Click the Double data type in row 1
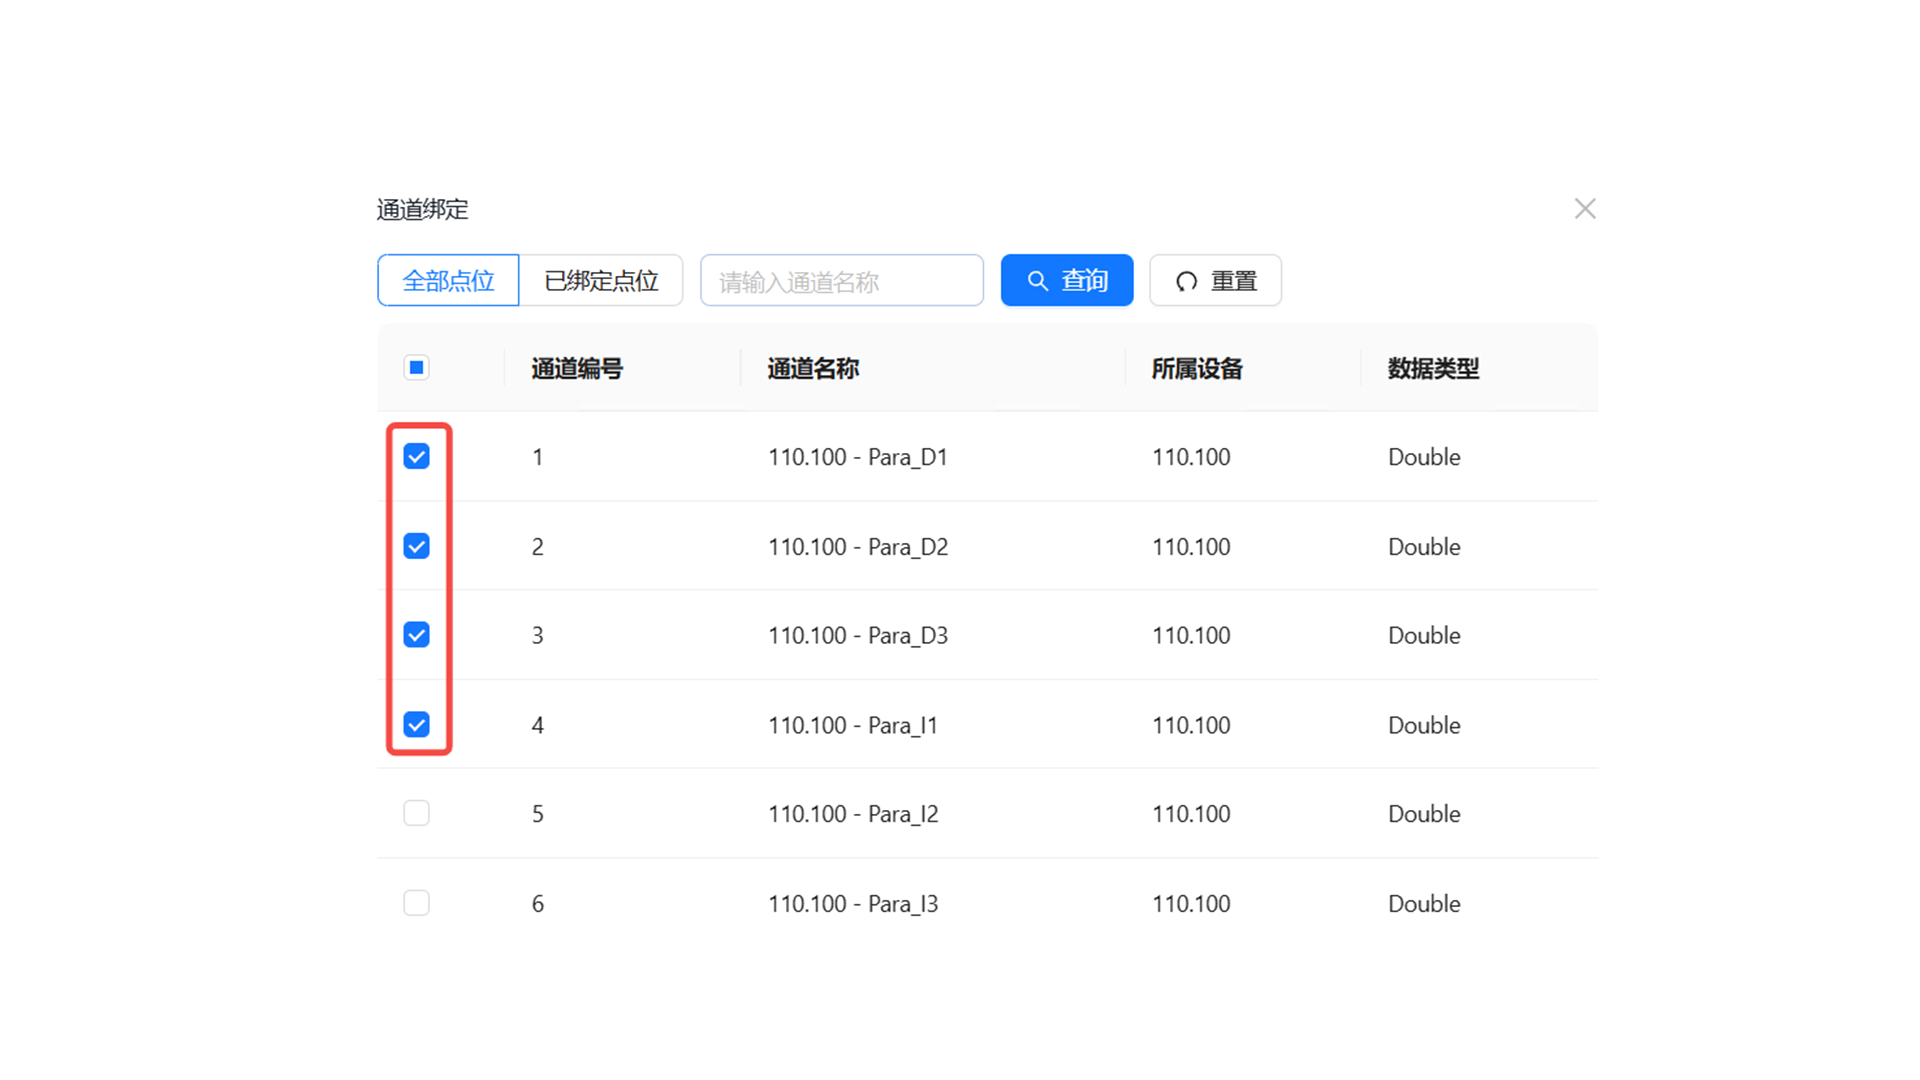 [x=1424, y=457]
